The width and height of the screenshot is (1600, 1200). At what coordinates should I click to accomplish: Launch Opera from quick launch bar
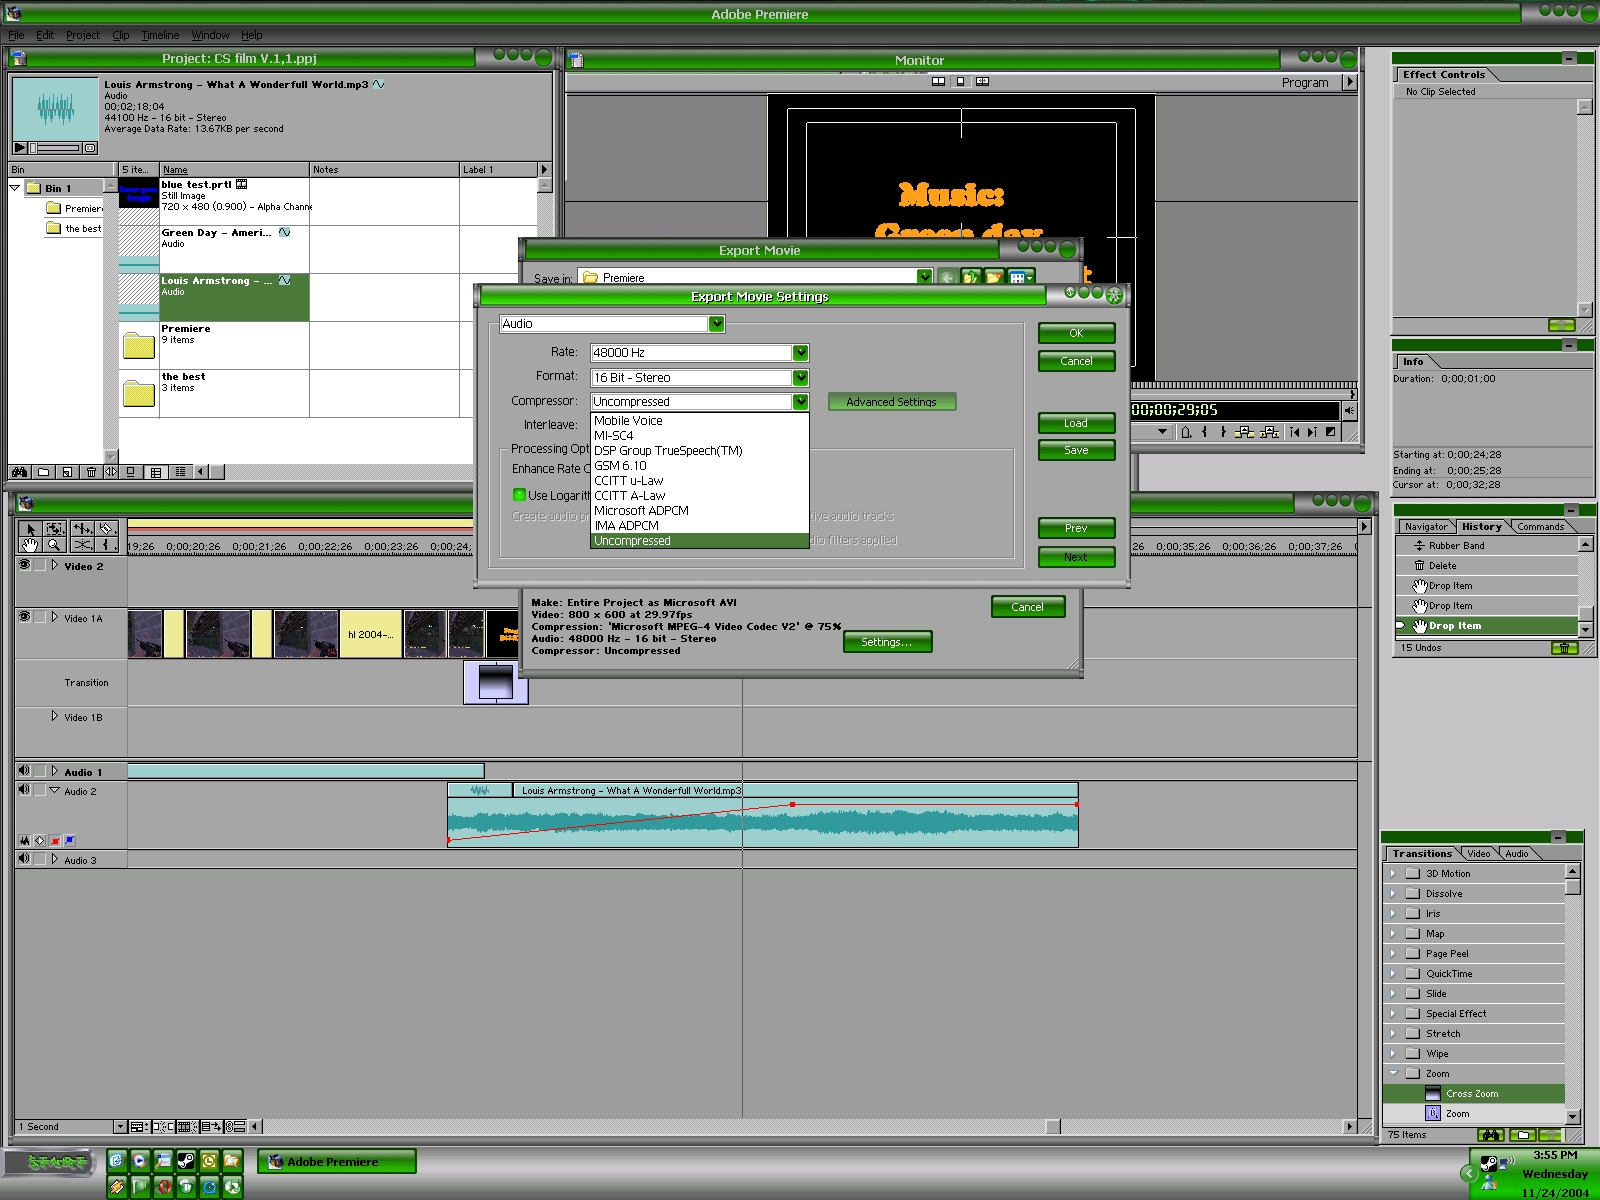163,1187
